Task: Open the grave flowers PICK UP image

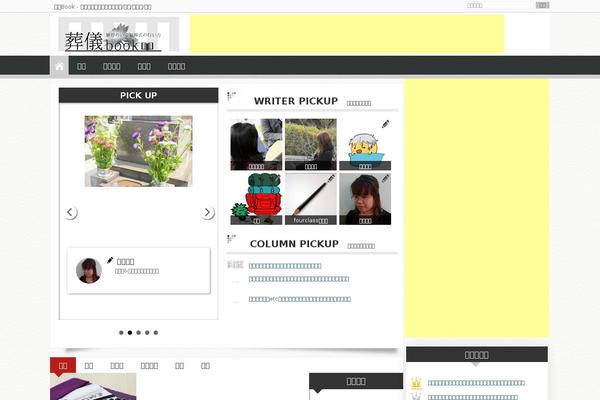Action: coord(139,151)
